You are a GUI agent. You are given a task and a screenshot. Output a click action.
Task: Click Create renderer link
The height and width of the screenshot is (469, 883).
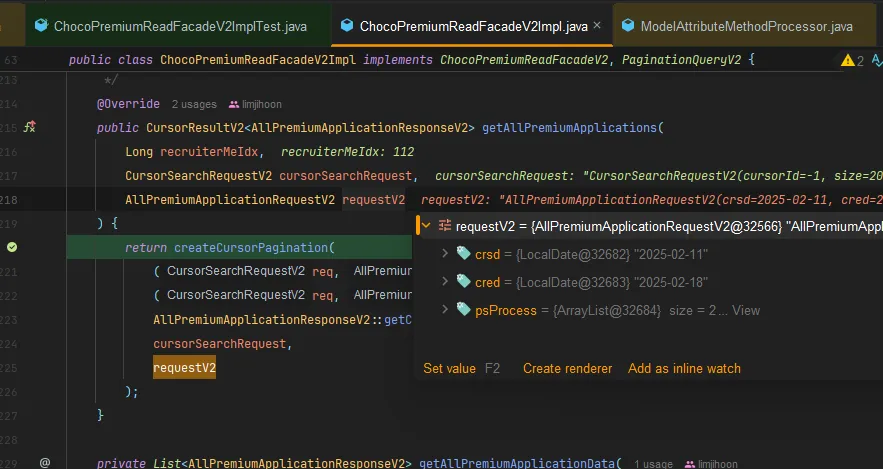tap(567, 368)
